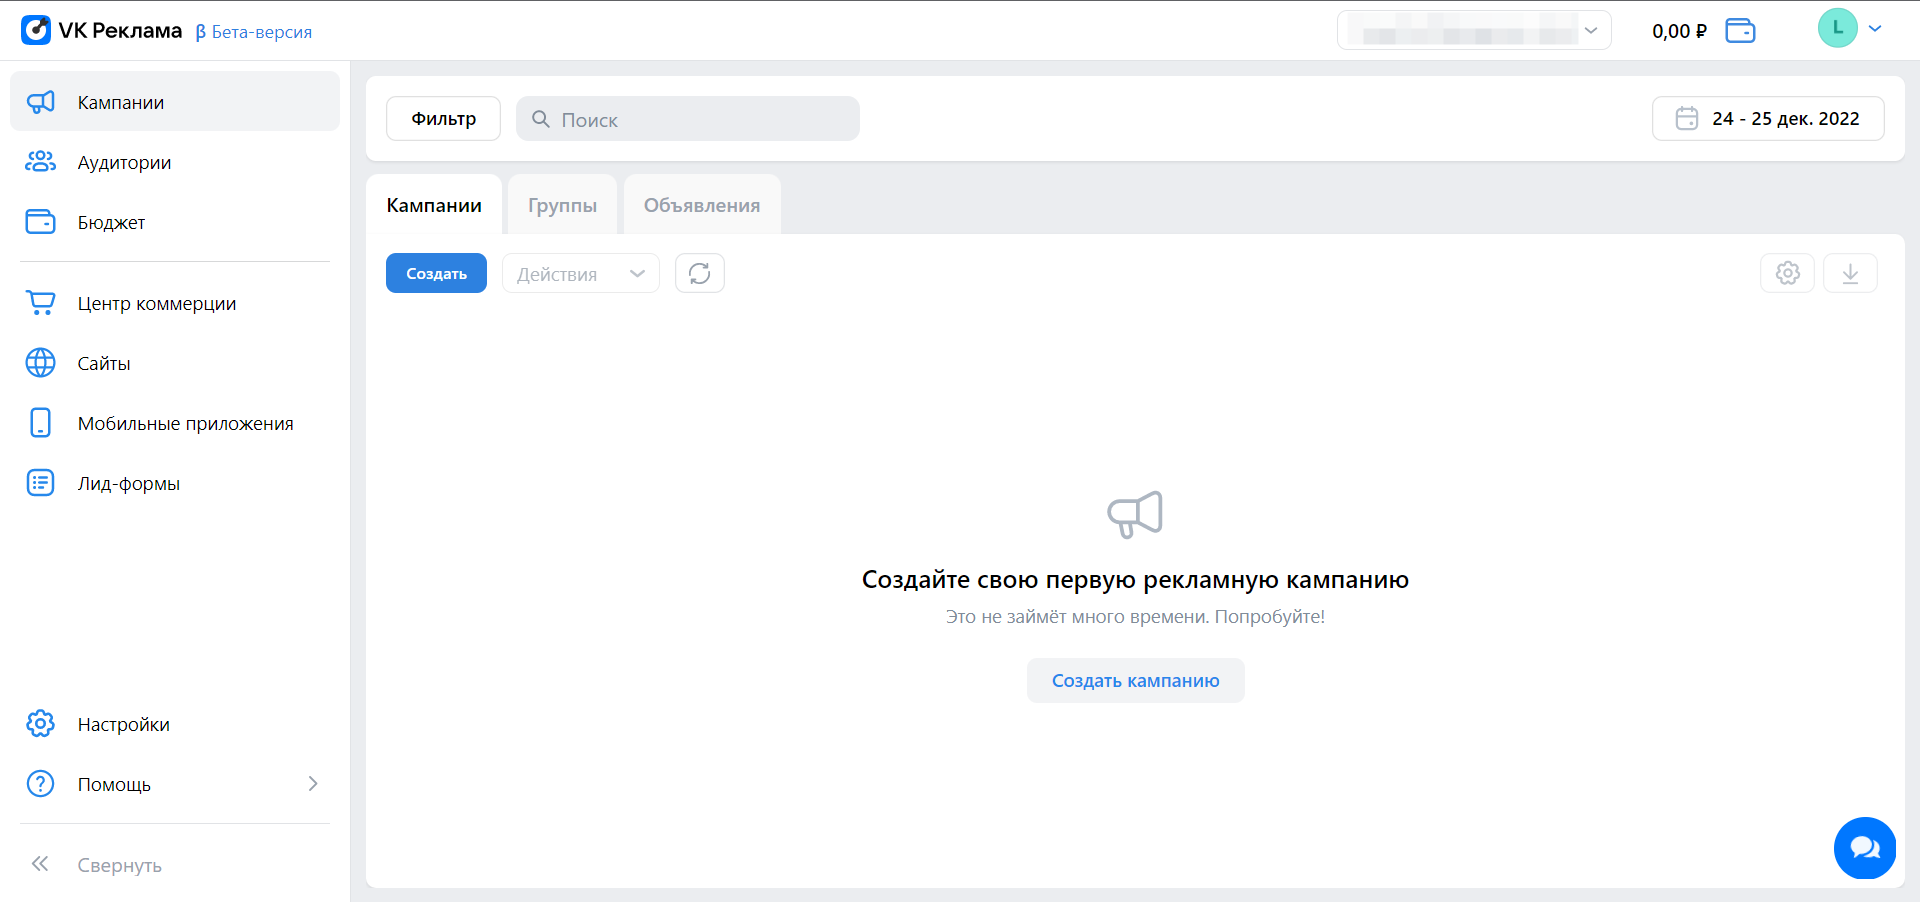1920x902 pixels.
Task: Open the Бюджет wallet icon
Action: pyautogui.click(x=40, y=222)
